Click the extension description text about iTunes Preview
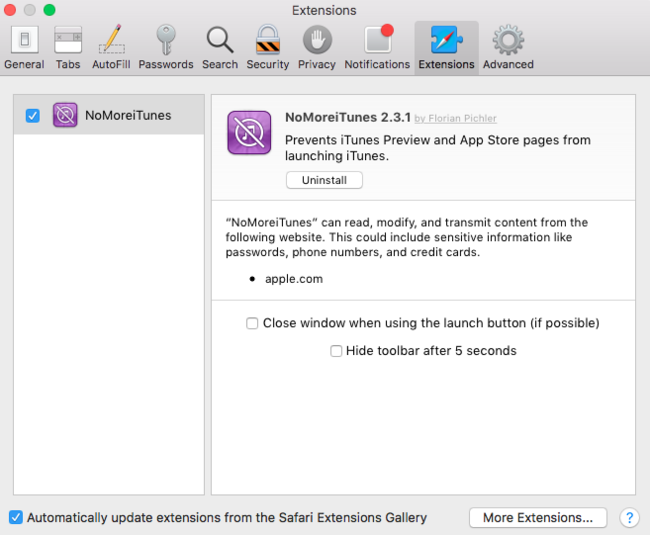The image size is (650, 535). click(x=438, y=148)
